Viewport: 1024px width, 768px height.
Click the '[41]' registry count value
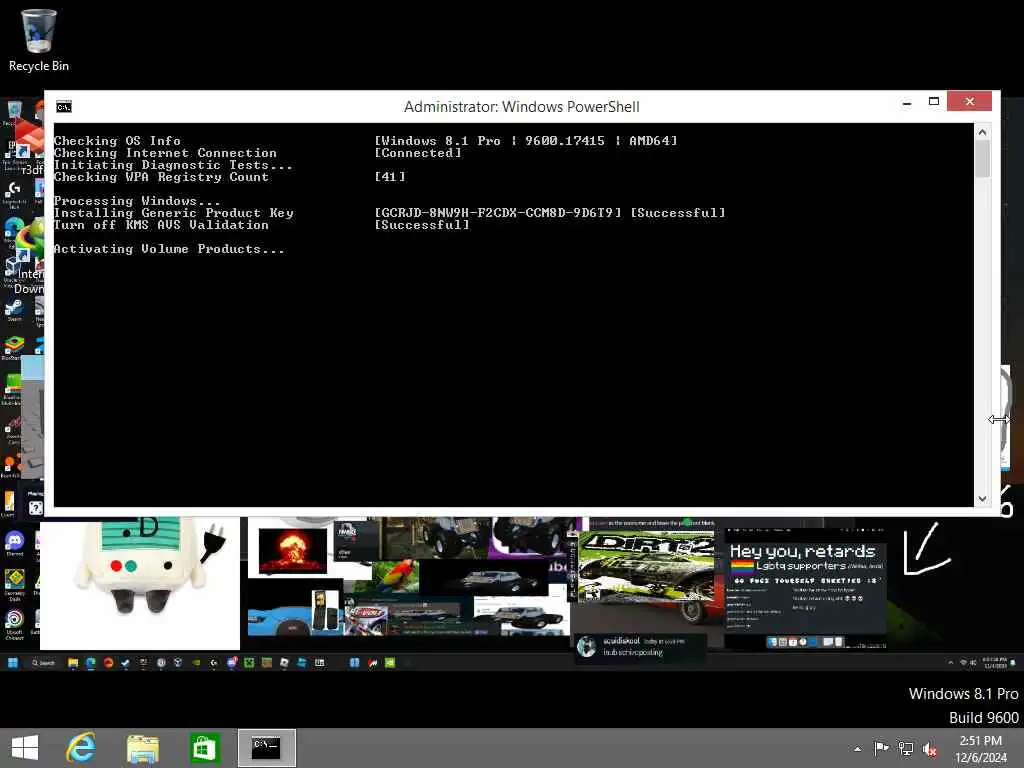click(x=390, y=177)
